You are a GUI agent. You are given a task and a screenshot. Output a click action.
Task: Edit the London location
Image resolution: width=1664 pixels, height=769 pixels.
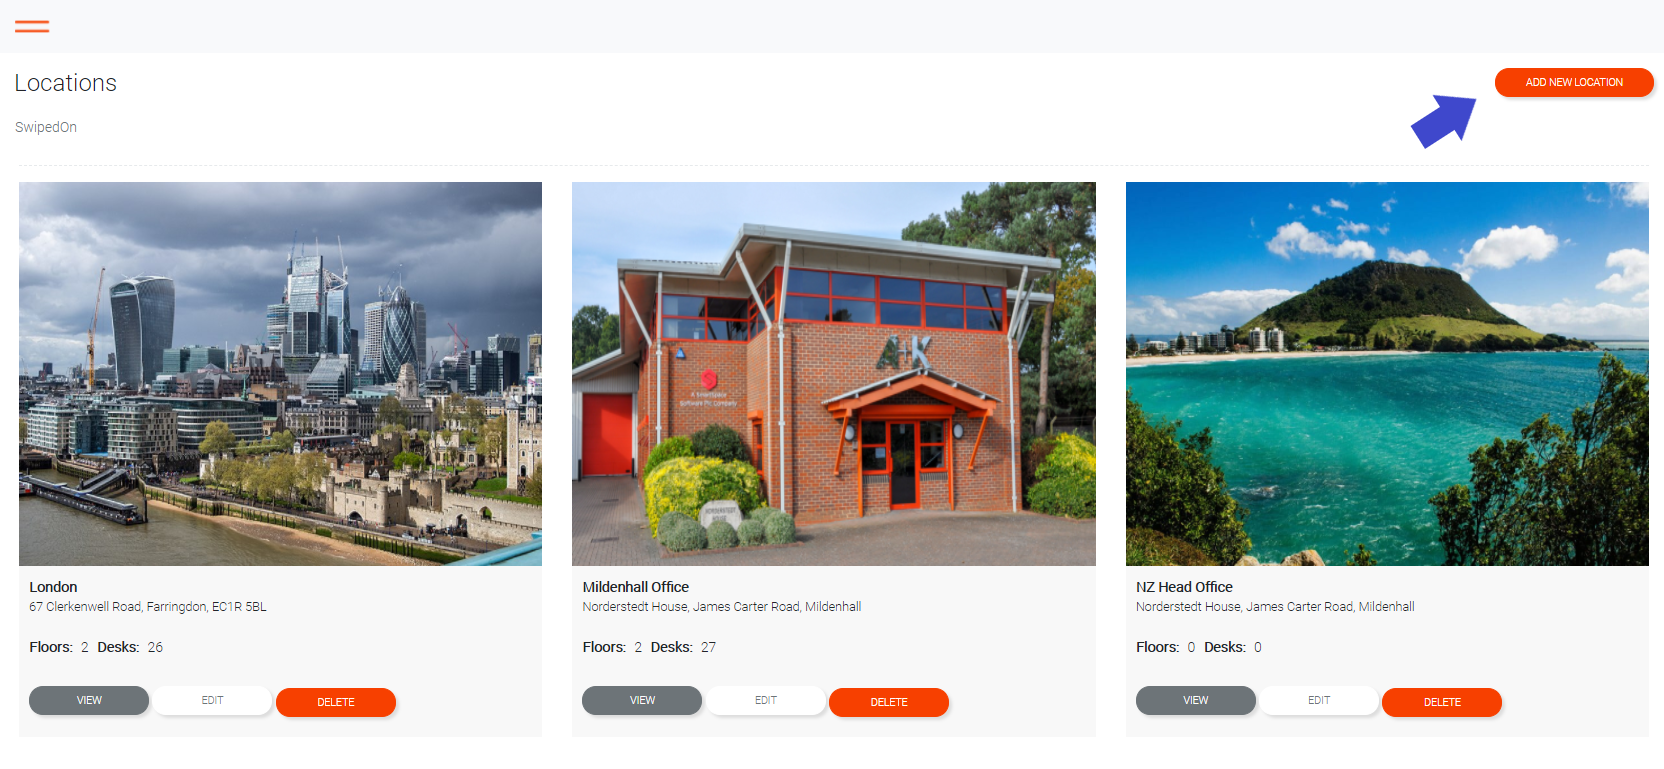click(x=212, y=700)
